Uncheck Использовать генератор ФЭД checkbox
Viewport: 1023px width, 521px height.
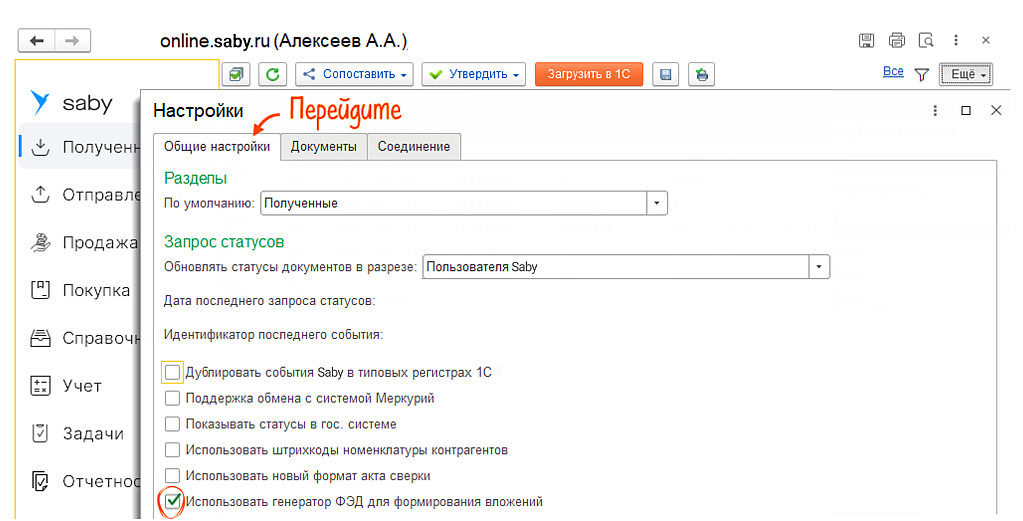click(x=173, y=501)
